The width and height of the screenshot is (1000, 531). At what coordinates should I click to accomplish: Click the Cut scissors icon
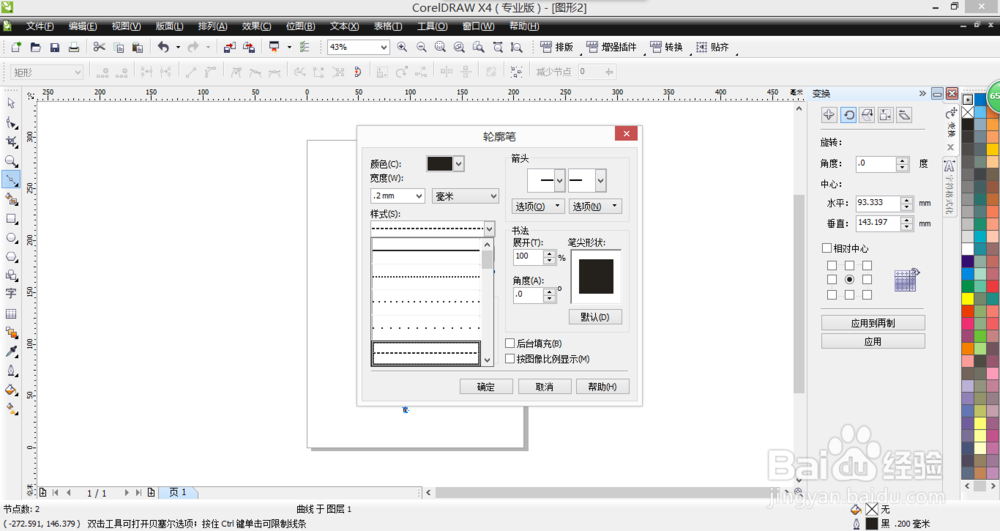click(x=99, y=47)
